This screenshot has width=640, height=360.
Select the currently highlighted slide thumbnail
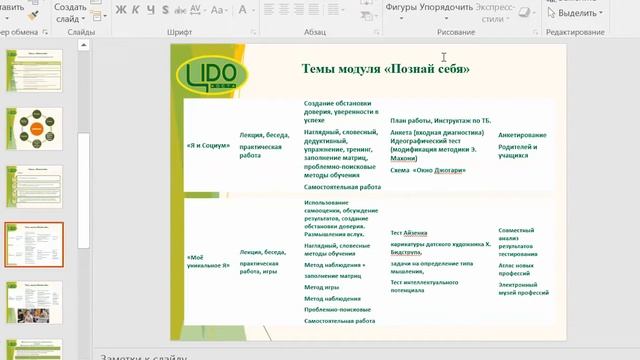tap(34, 244)
